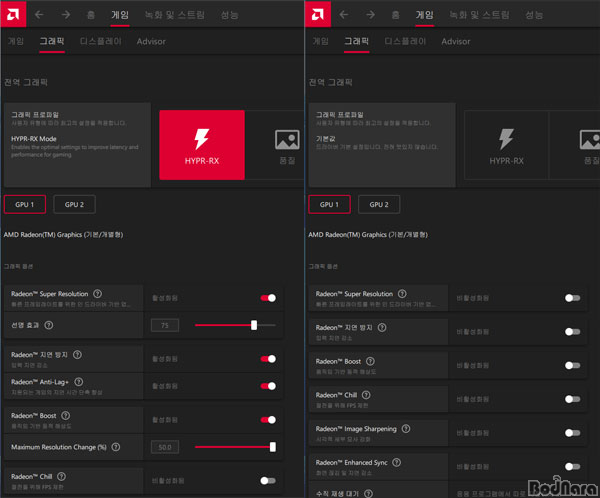The width and height of the screenshot is (600, 498).
Task: Open help icon for Radeon Chill, right window
Action: [366, 395]
